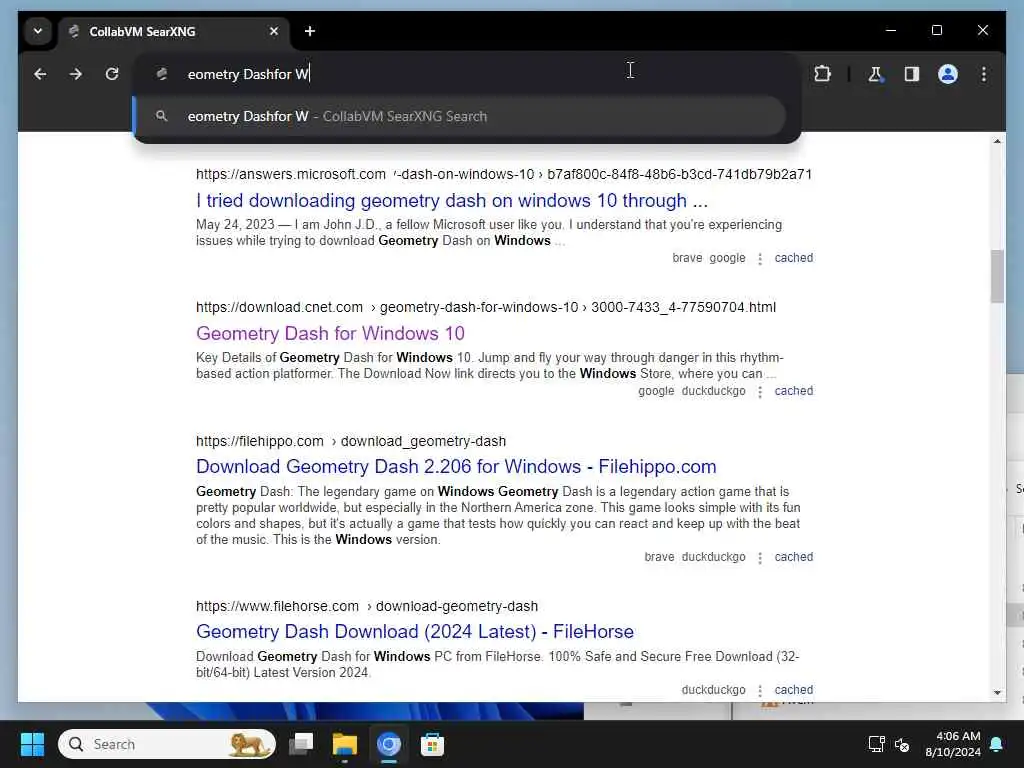The width and height of the screenshot is (1024, 768).
Task: Open Microsoft Store from the taskbar
Action: tap(432, 744)
